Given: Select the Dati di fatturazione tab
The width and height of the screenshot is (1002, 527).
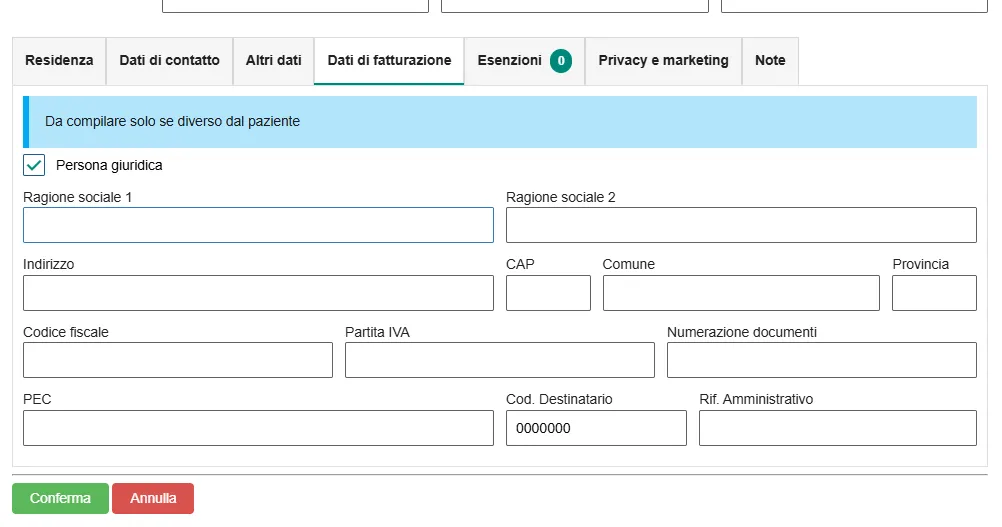Looking at the screenshot, I should [x=389, y=61].
